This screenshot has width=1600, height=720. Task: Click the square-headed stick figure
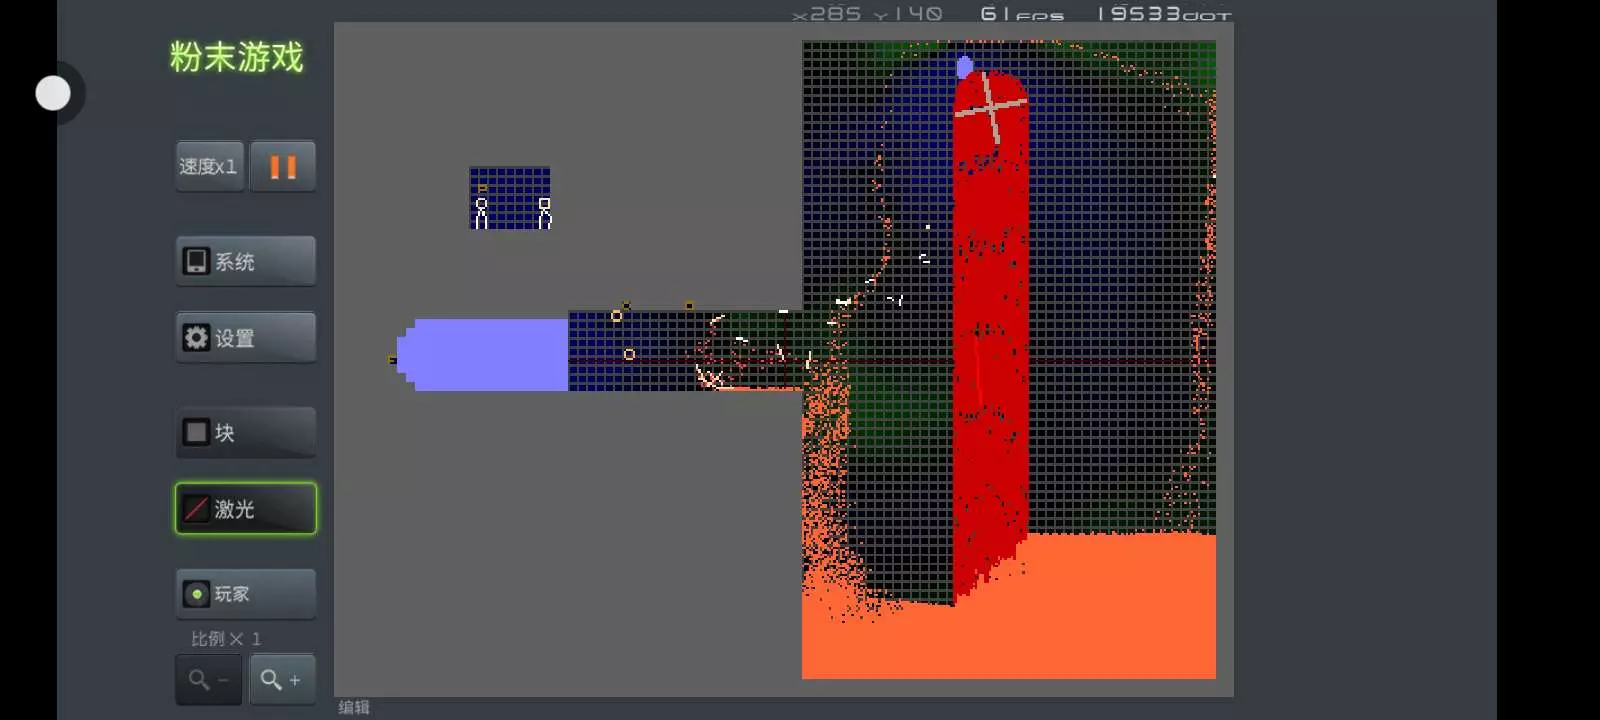pyautogui.click(x=544, y=212)
